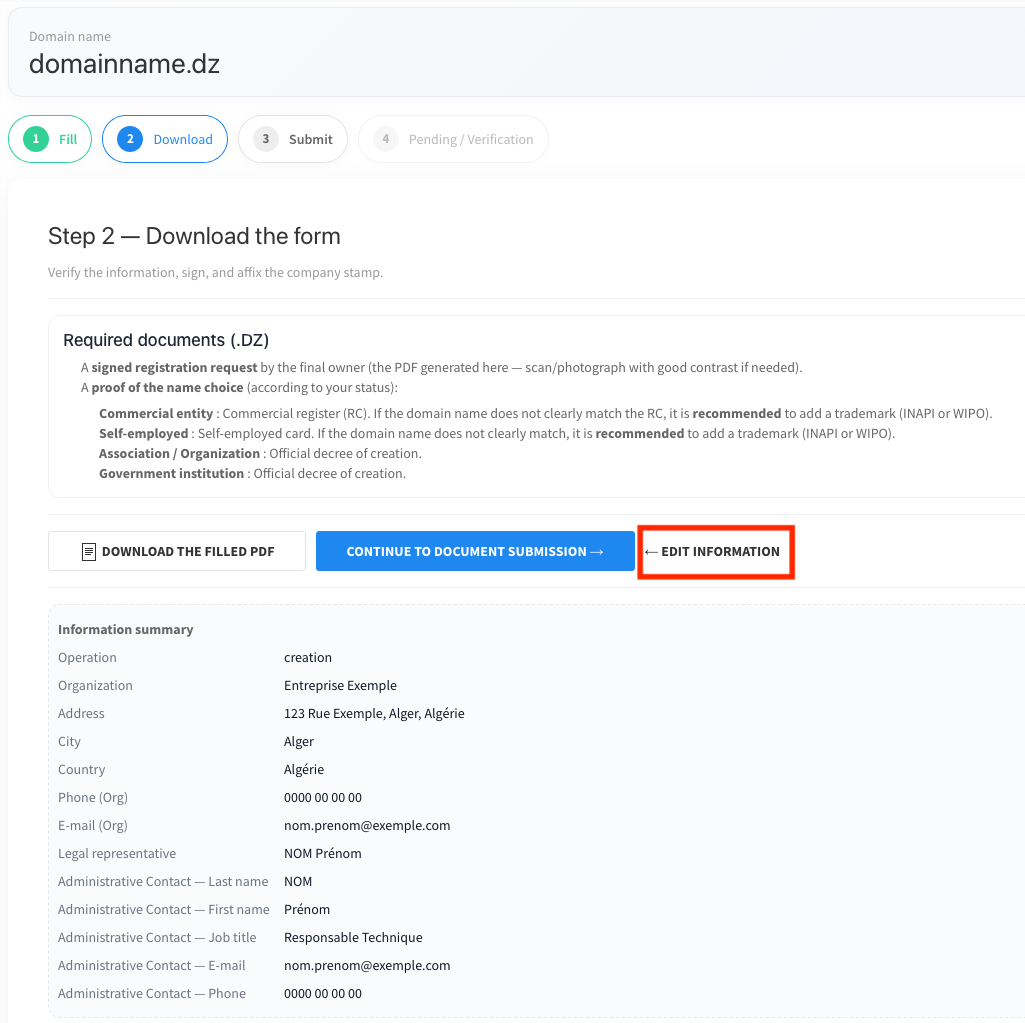Screen dimensions: 1025x1023
Task: Click the domainname.dz domain name field
Action: coord(124,65)
